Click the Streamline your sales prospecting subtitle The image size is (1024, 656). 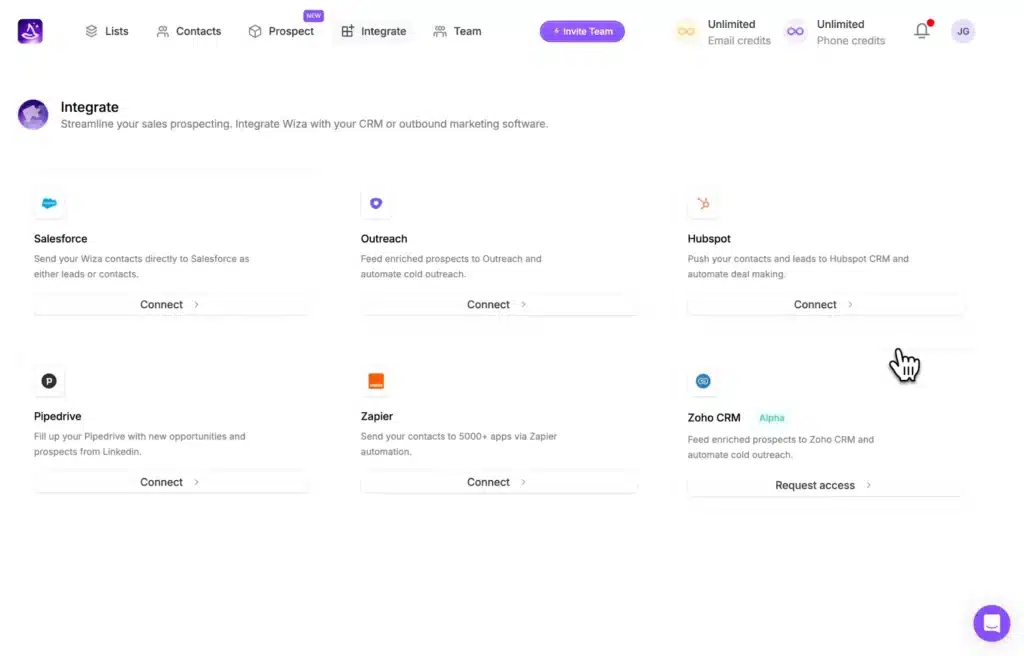tap(304, 124)
